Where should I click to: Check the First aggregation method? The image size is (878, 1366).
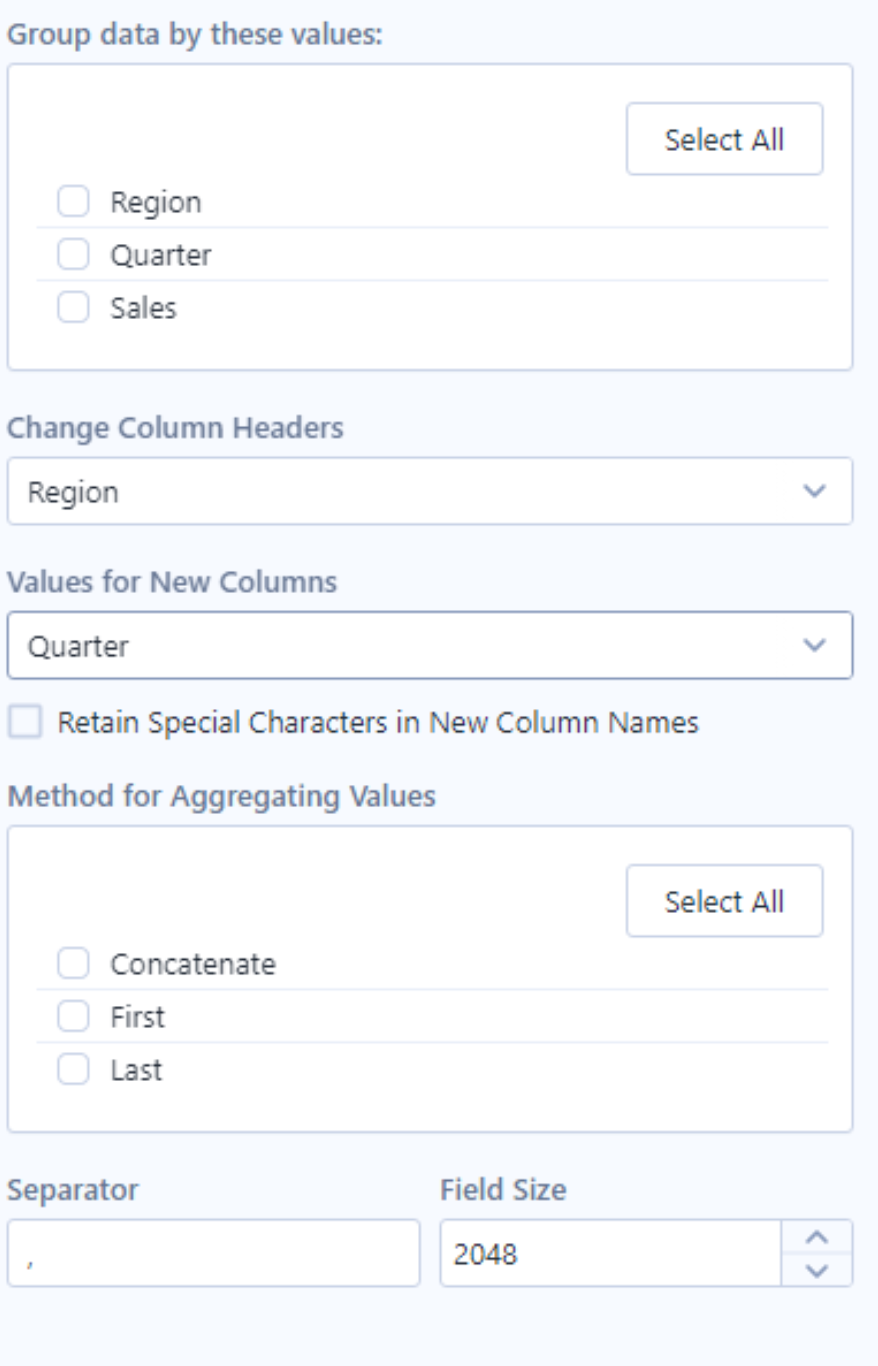click(73, 1017)
